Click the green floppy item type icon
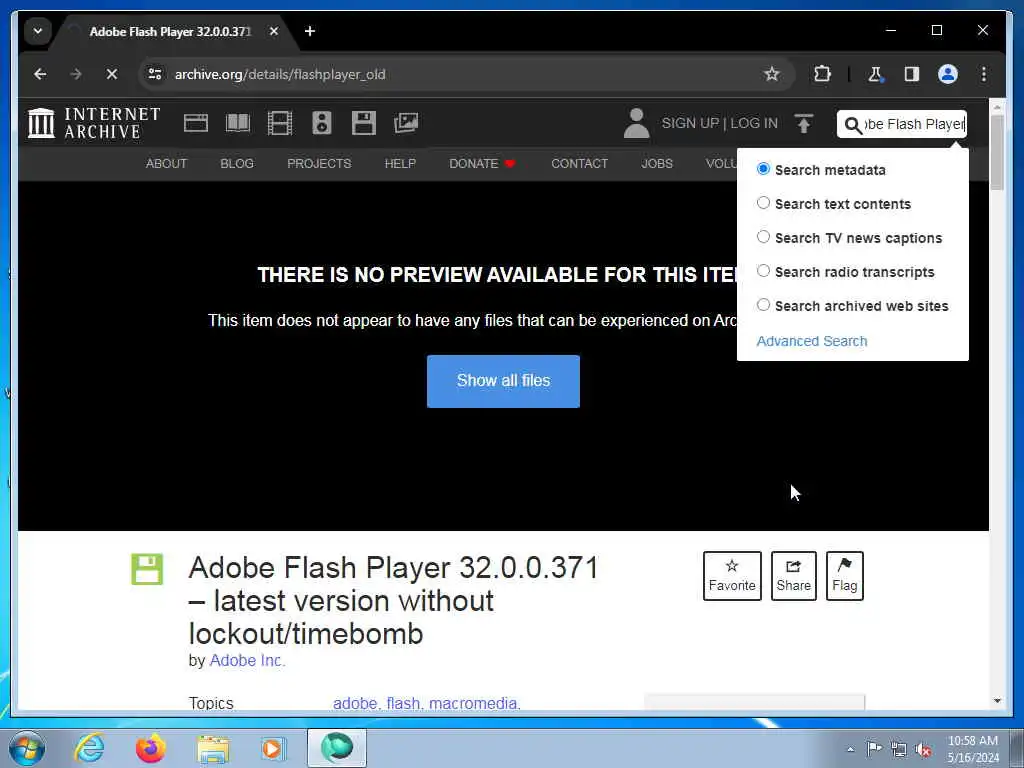This screenshot has width=1024, height=768. tap(147, 569)
